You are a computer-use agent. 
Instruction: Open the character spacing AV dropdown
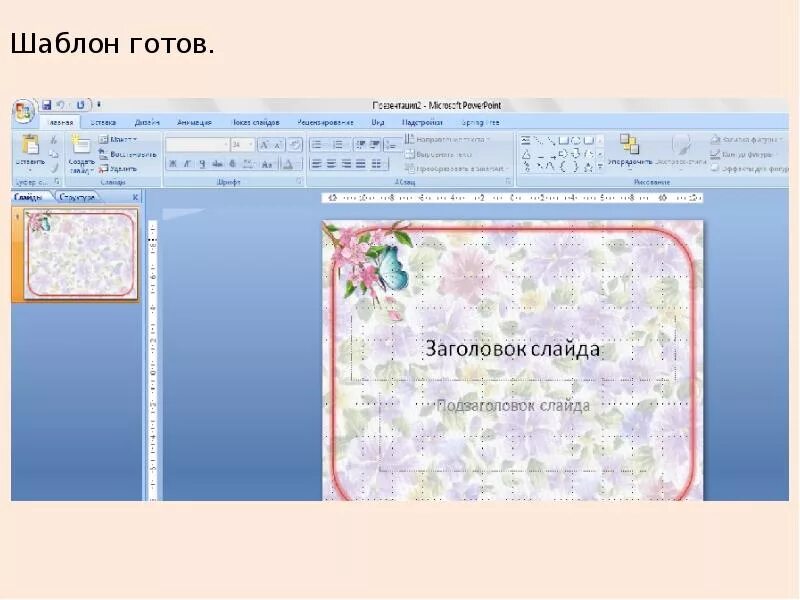249,164
